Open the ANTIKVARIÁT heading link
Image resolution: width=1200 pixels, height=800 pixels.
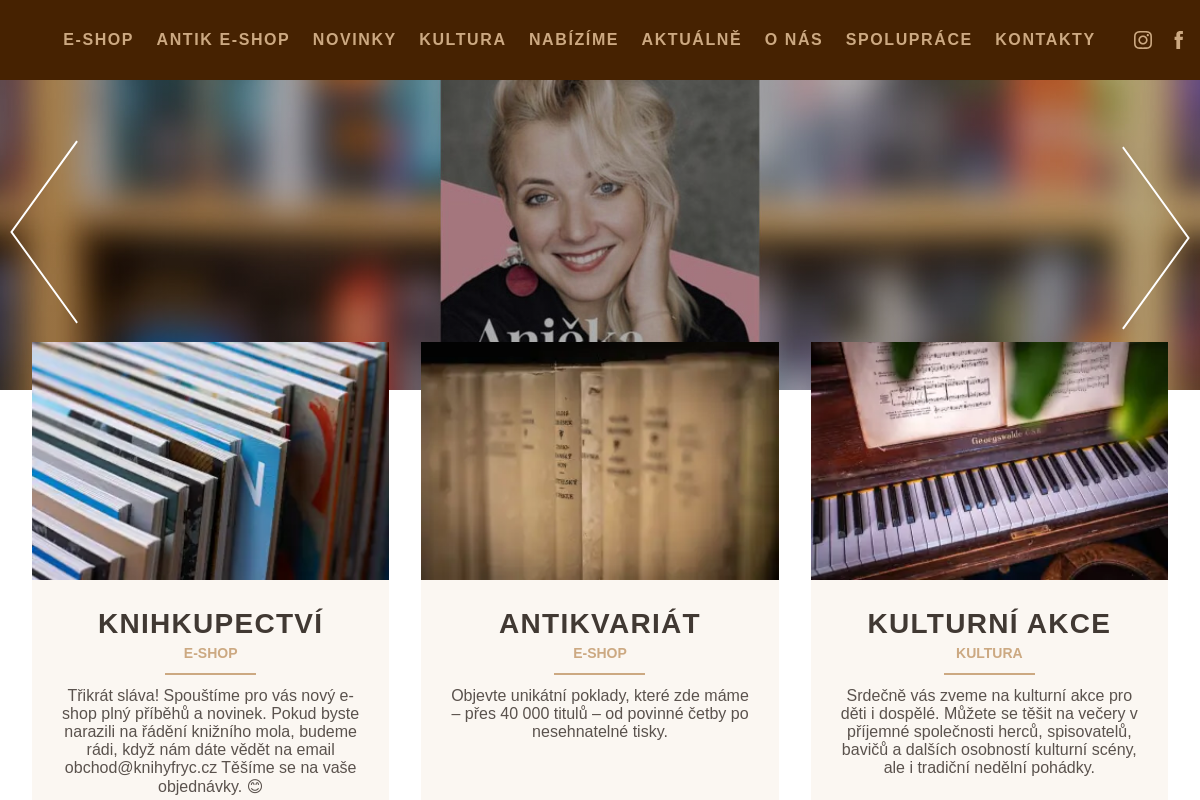[x=600, y=623]
